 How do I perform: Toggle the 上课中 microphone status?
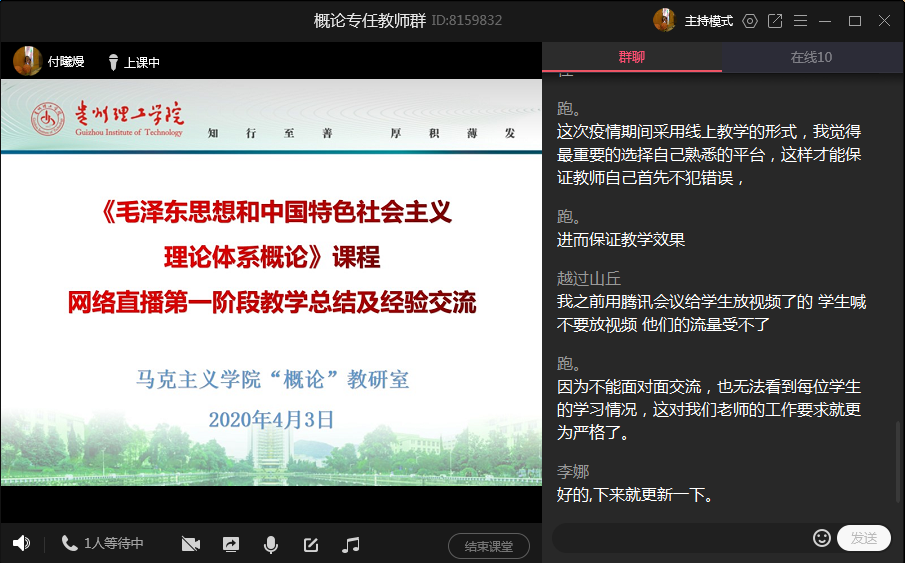(x=133, y=62)
